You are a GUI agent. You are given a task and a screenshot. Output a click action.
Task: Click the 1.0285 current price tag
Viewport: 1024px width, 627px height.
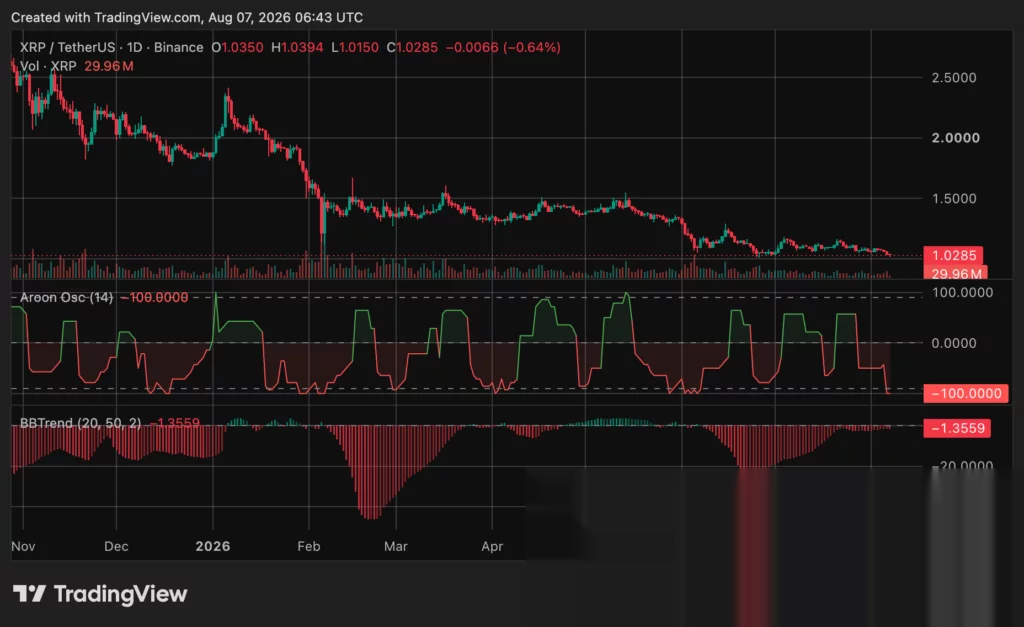[x=953, y=255]
